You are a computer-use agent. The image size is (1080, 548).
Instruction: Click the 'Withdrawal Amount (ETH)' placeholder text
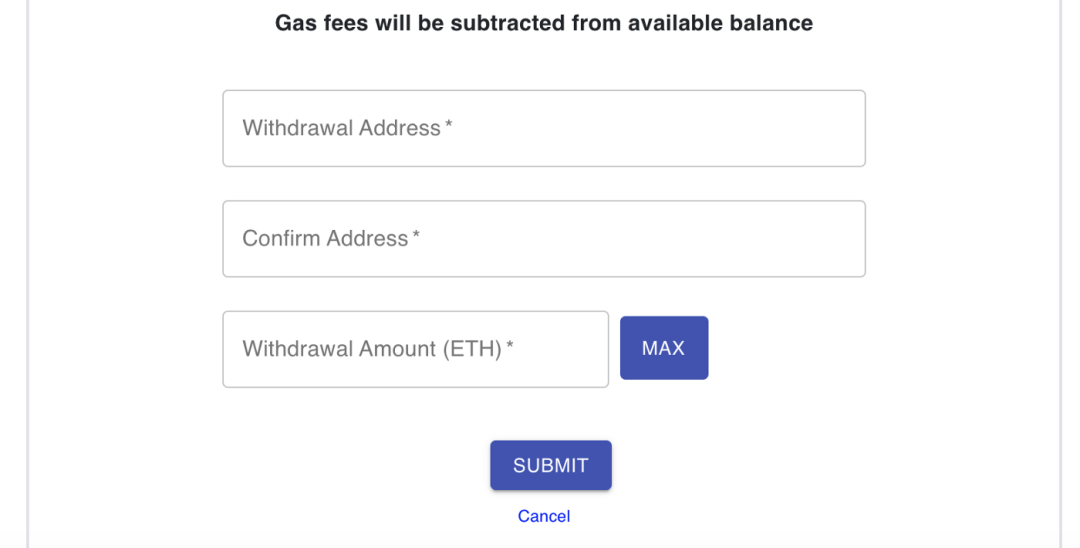point(371,349)
